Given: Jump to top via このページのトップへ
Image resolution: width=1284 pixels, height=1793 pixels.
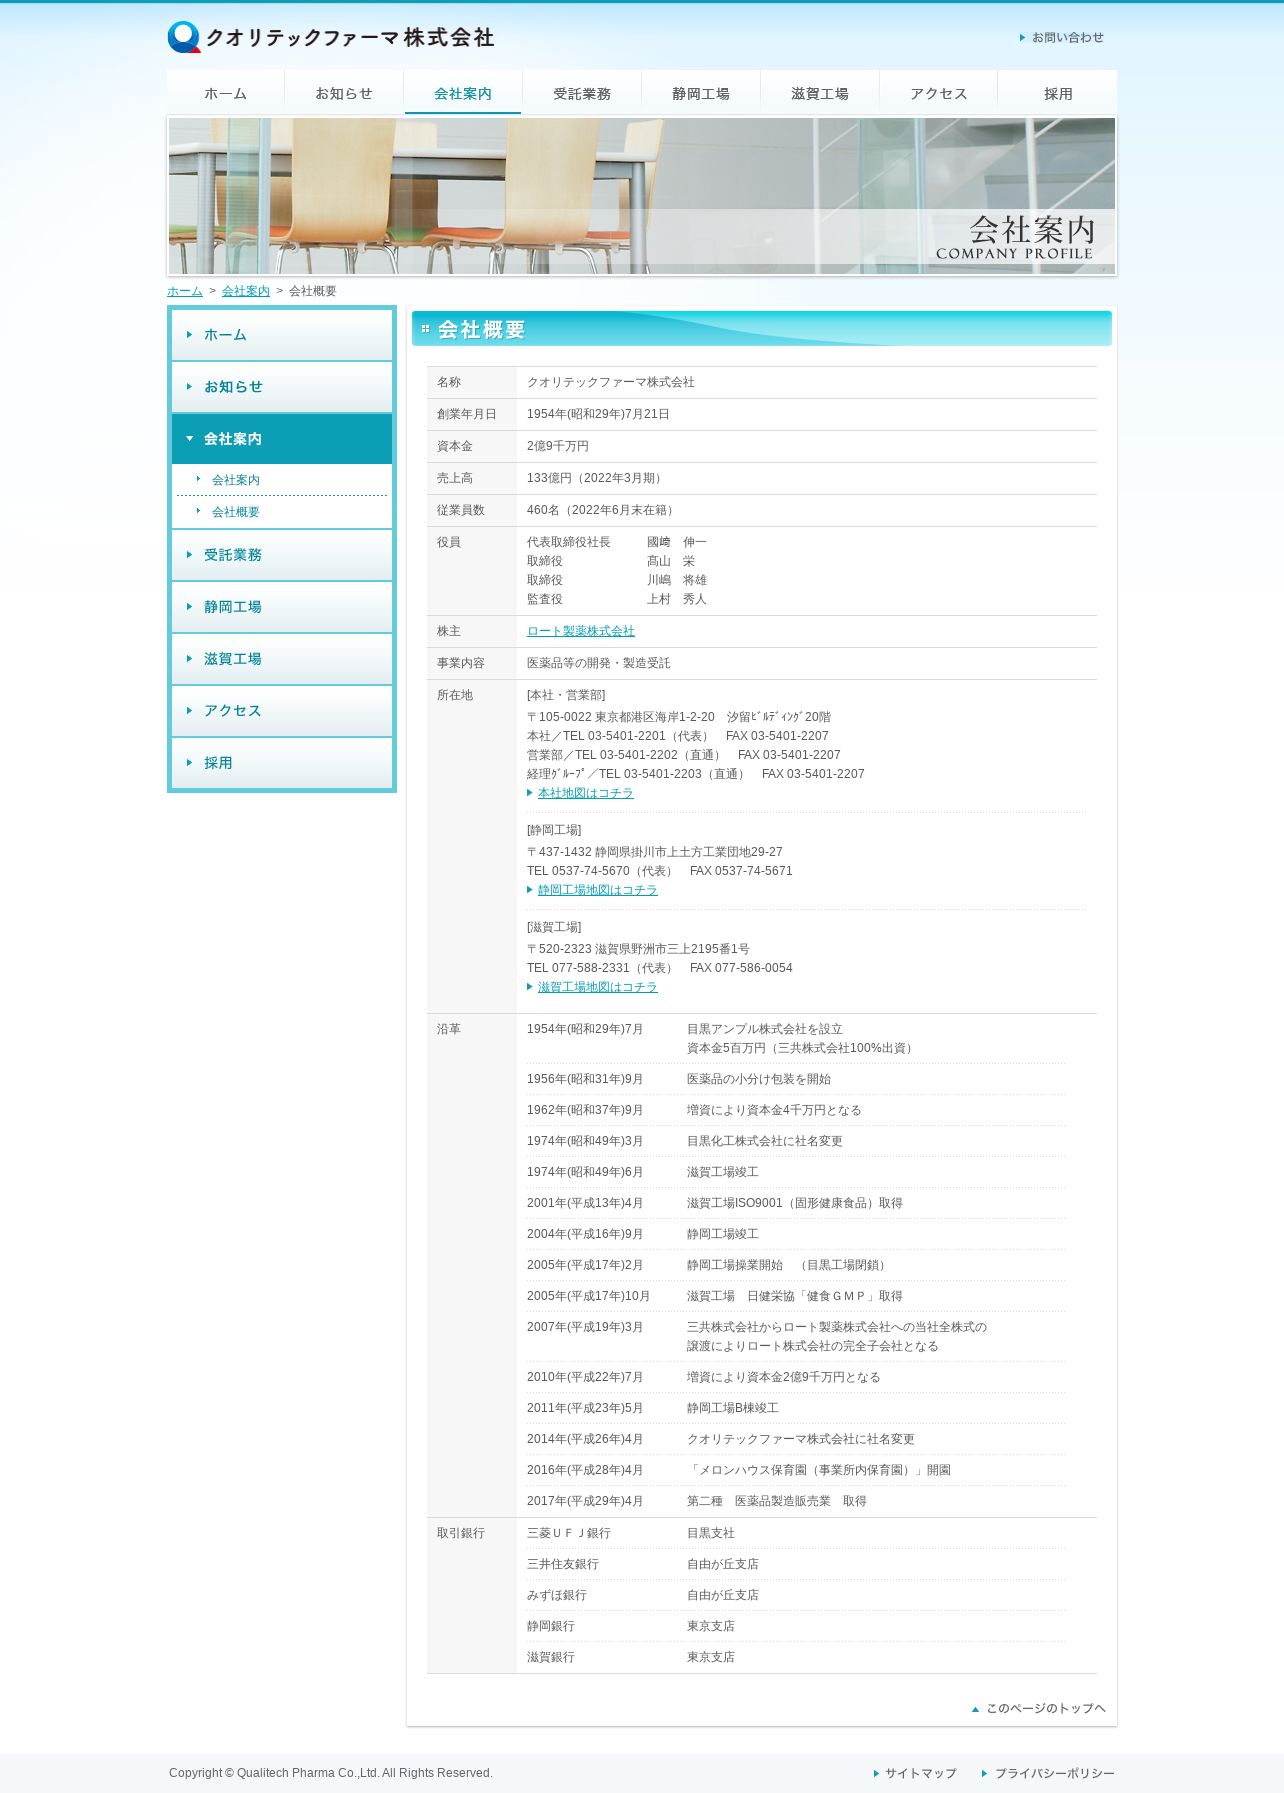Looking at the screenshot, I should (1039, 1708).
